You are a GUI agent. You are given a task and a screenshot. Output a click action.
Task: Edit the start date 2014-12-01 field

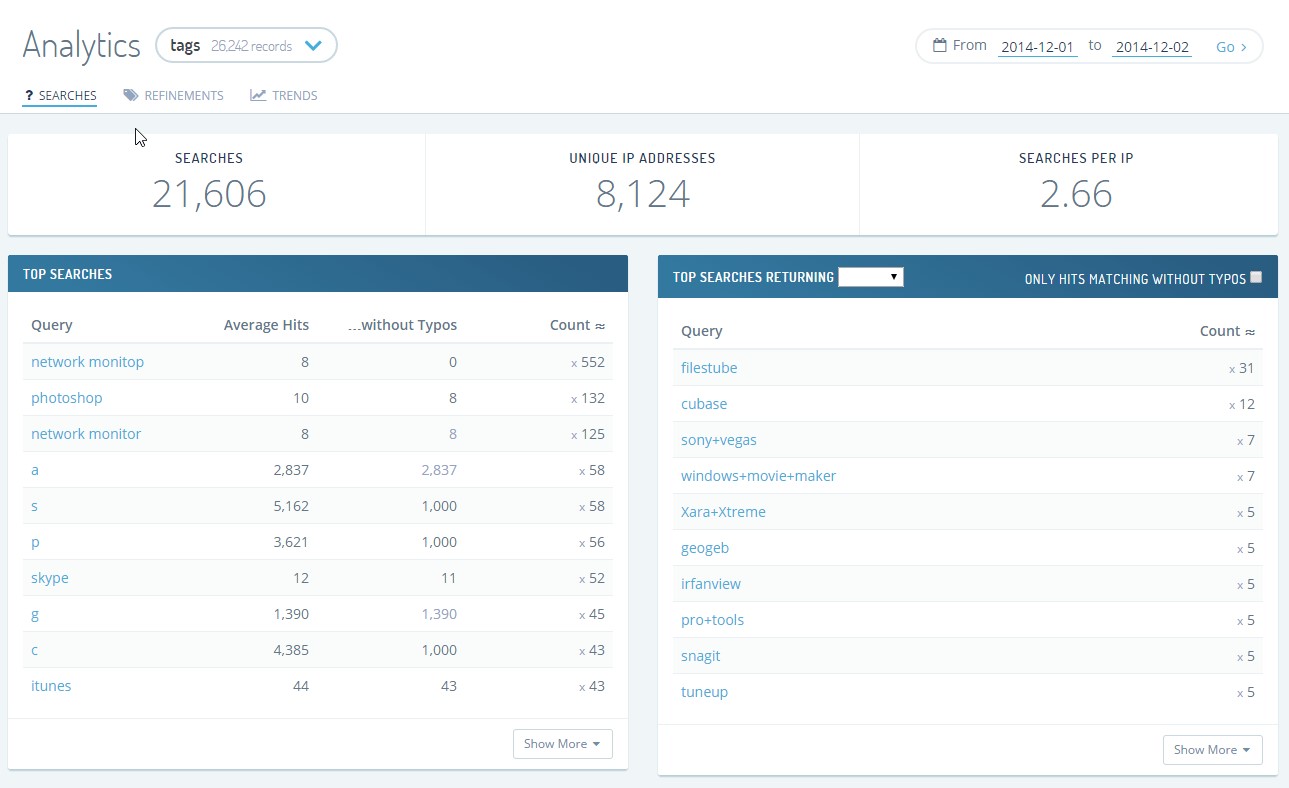point(1037,47)
